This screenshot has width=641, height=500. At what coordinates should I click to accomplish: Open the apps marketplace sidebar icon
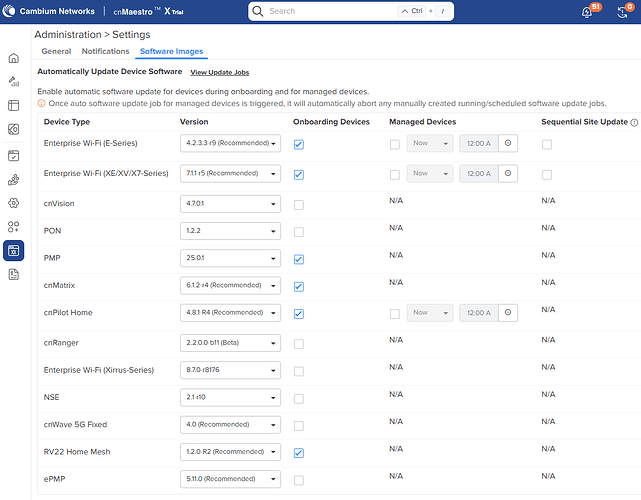coord(13,226)
